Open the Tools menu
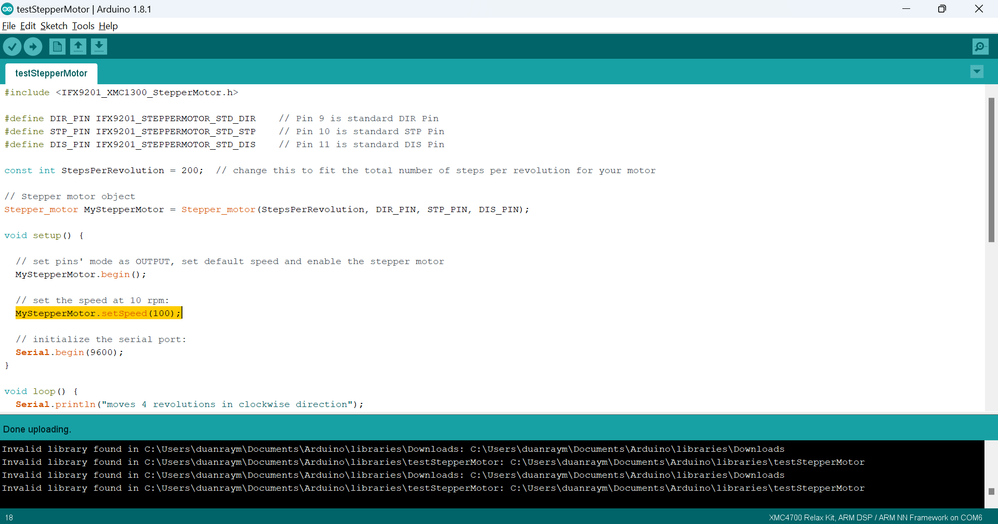The width and height of the screenshot is (998, 524). pos(83,26)
